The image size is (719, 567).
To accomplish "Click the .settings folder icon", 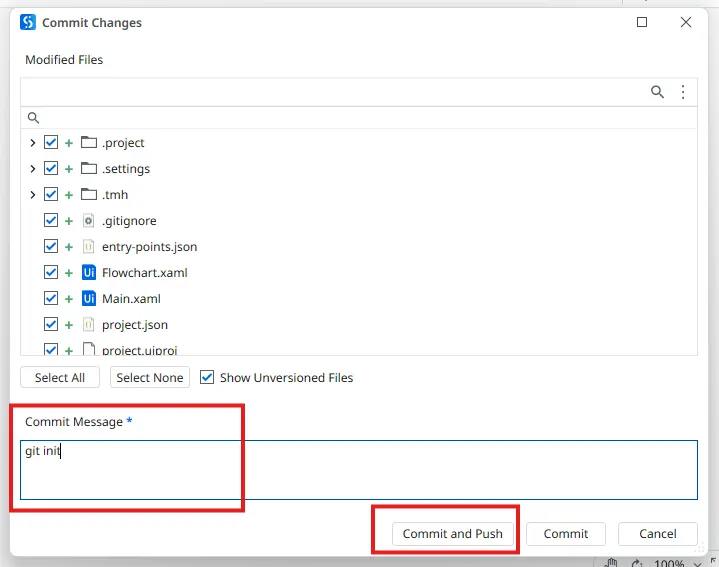I will tap(88, 169).
